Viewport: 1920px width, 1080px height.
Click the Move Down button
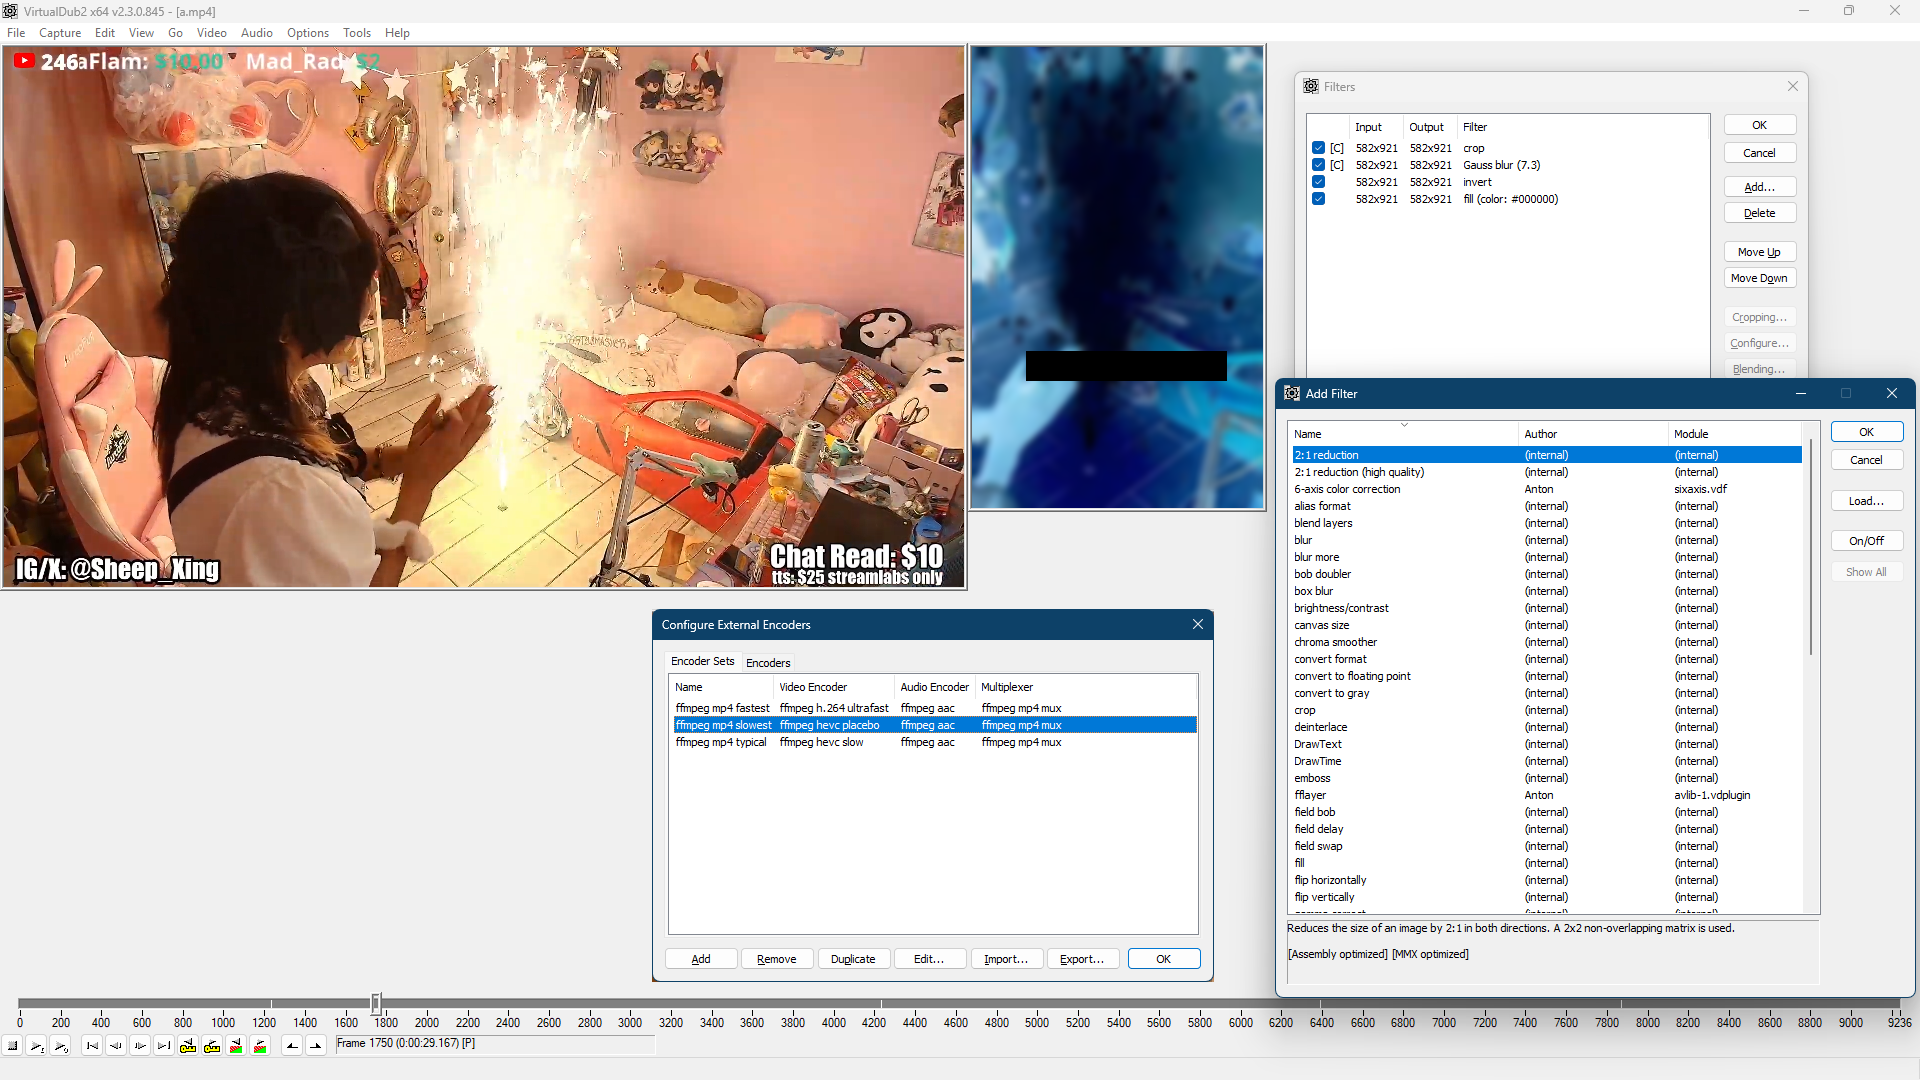(1759, 278)
